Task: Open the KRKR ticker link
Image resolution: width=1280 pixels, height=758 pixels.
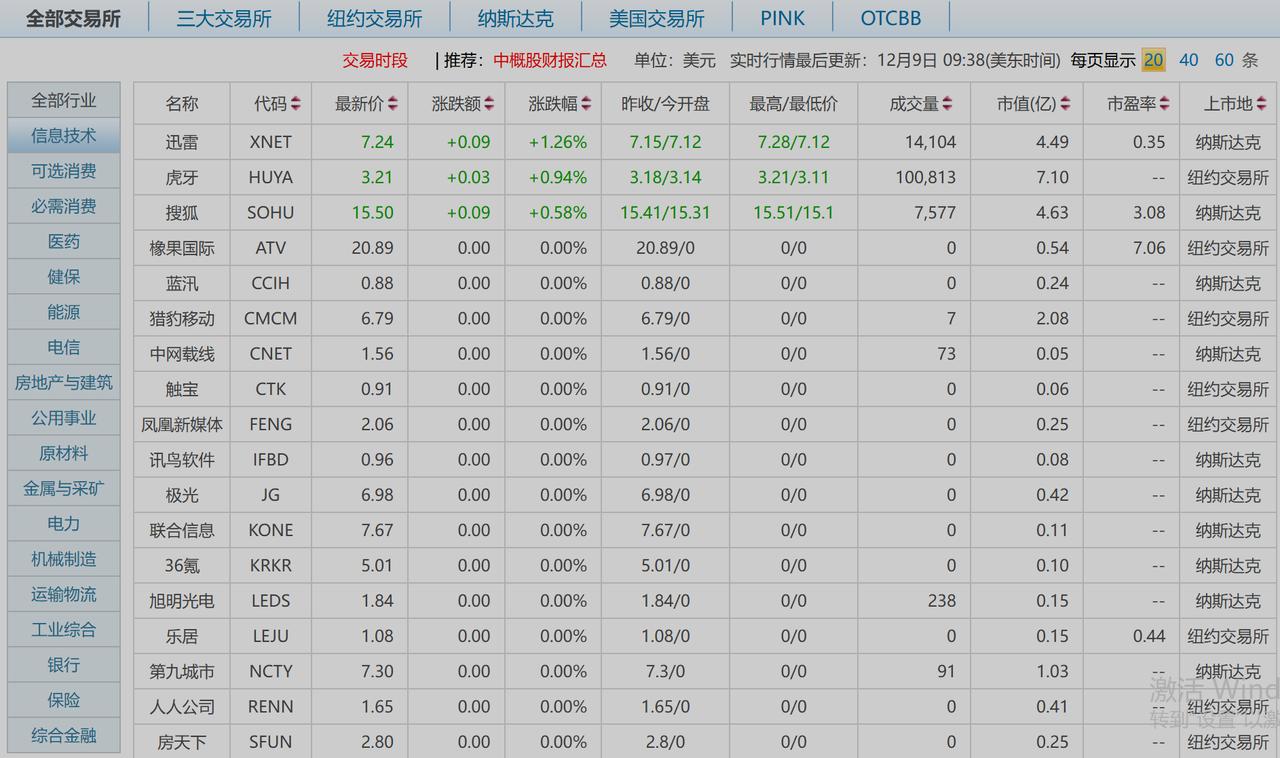Action: pyautogui.click(x=271, y=565)
